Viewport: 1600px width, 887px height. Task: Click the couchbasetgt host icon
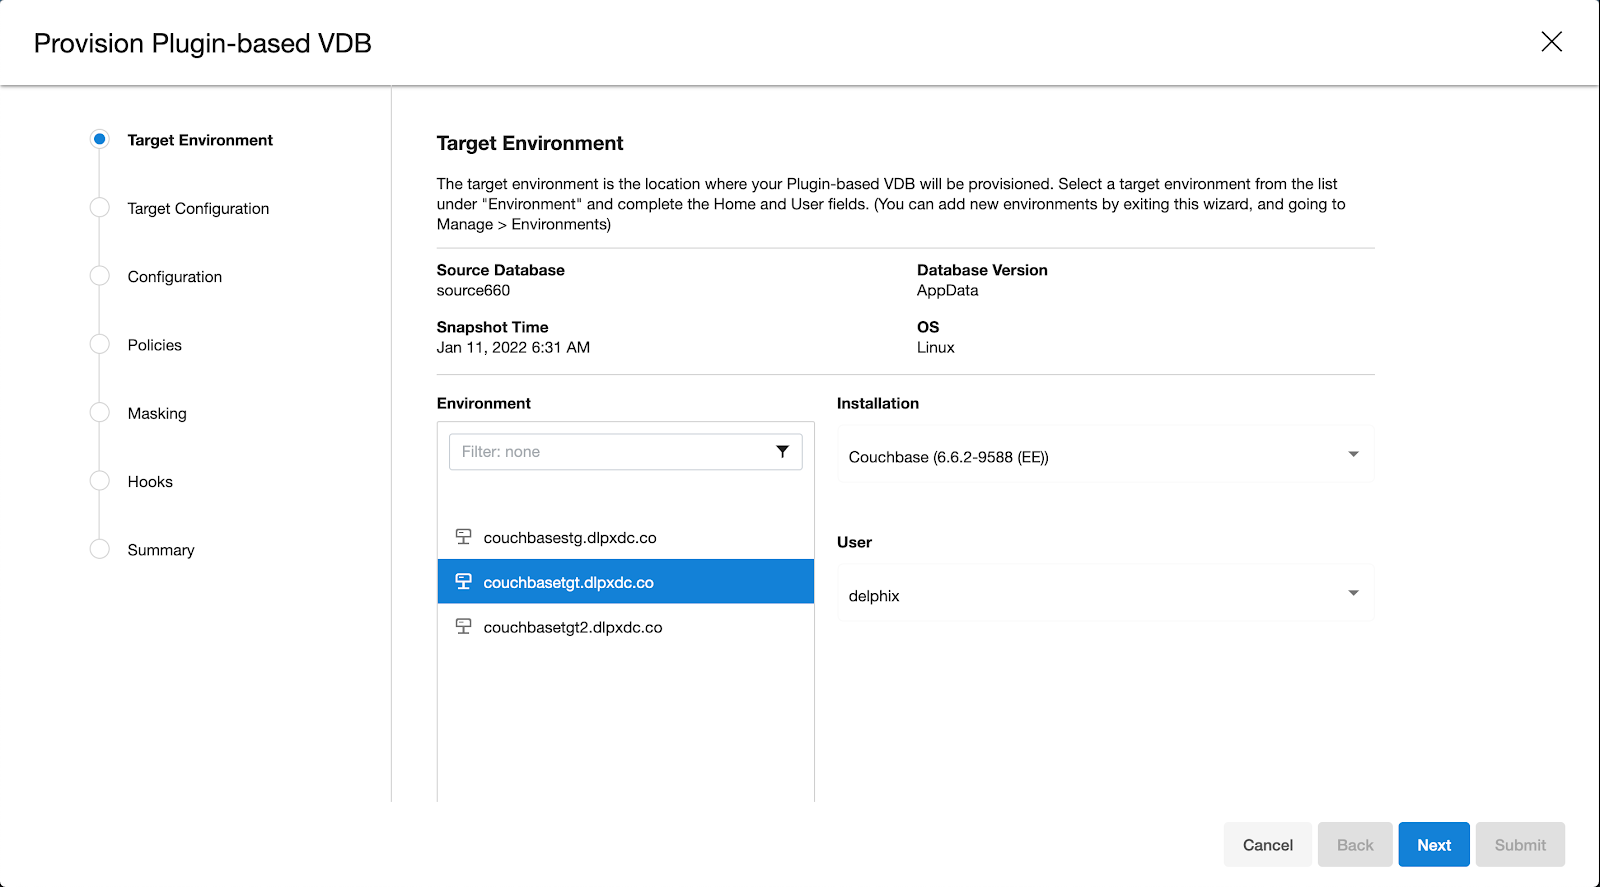[463, 582]
